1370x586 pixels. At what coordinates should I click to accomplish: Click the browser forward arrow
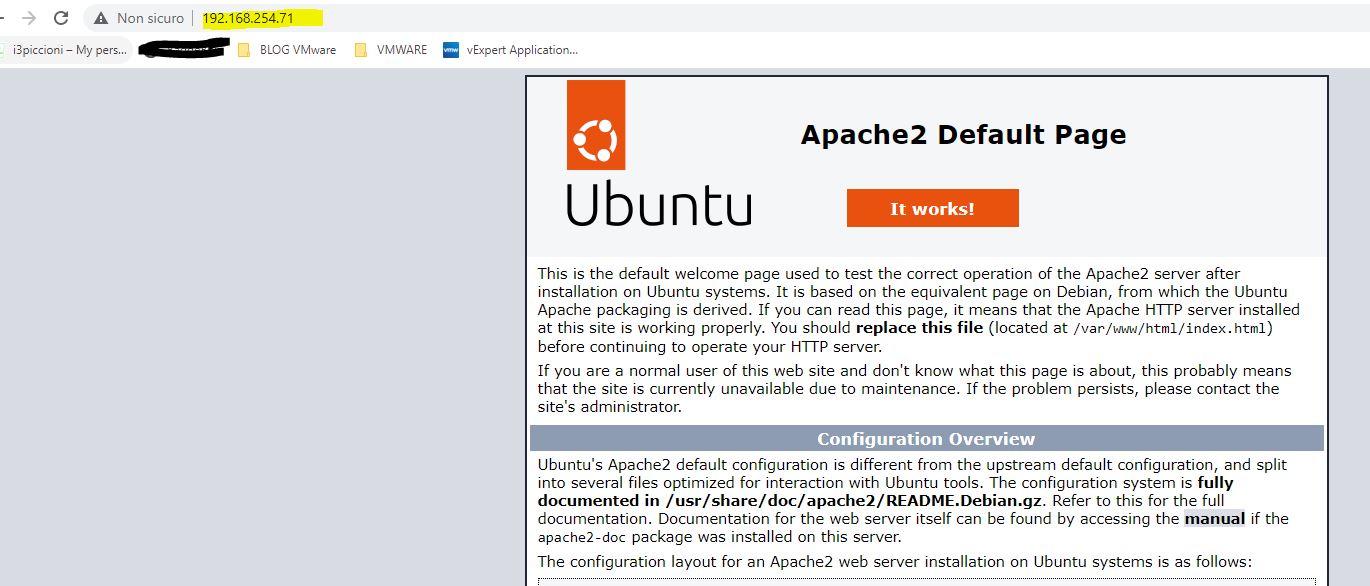(x=30, y=18)
